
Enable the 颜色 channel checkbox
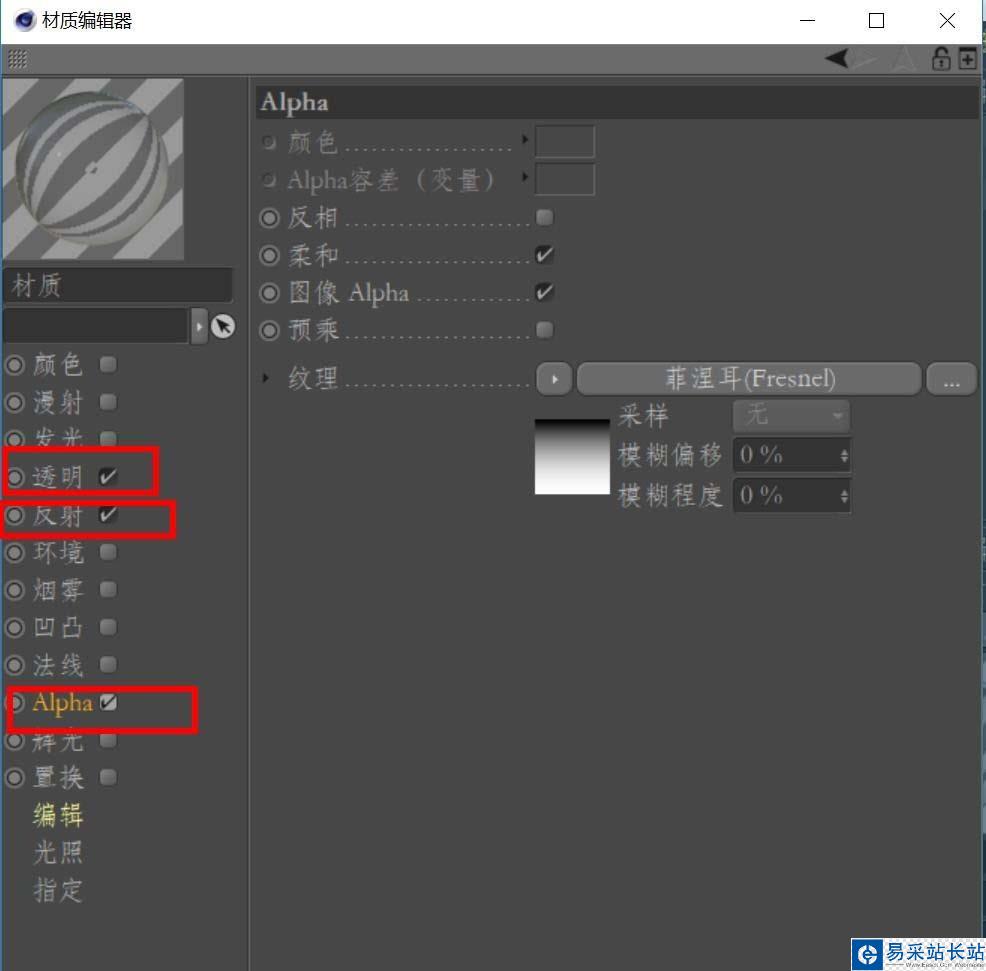[108, 364]
